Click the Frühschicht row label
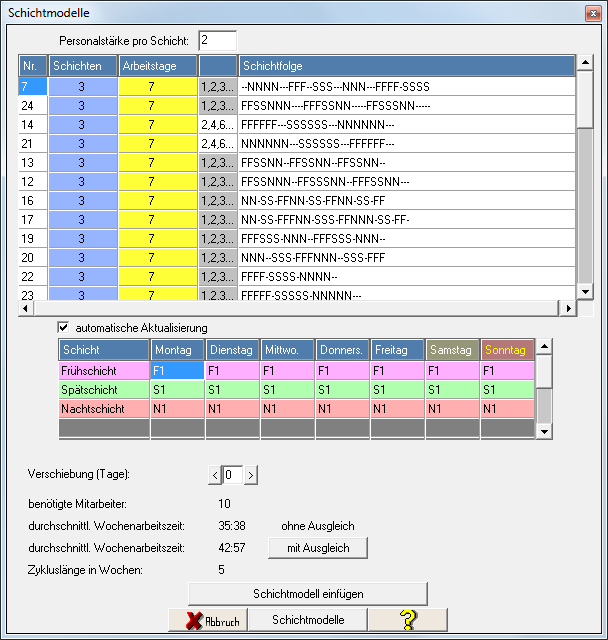The height and width of the screenshot is (640, 608). [x=104, y=371]
